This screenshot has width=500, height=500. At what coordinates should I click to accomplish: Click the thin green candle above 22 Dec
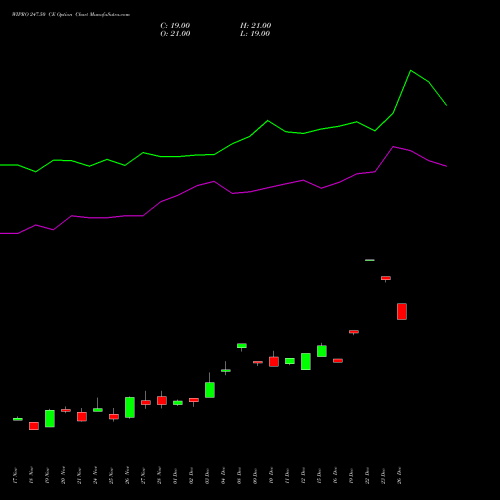[370, 260]
